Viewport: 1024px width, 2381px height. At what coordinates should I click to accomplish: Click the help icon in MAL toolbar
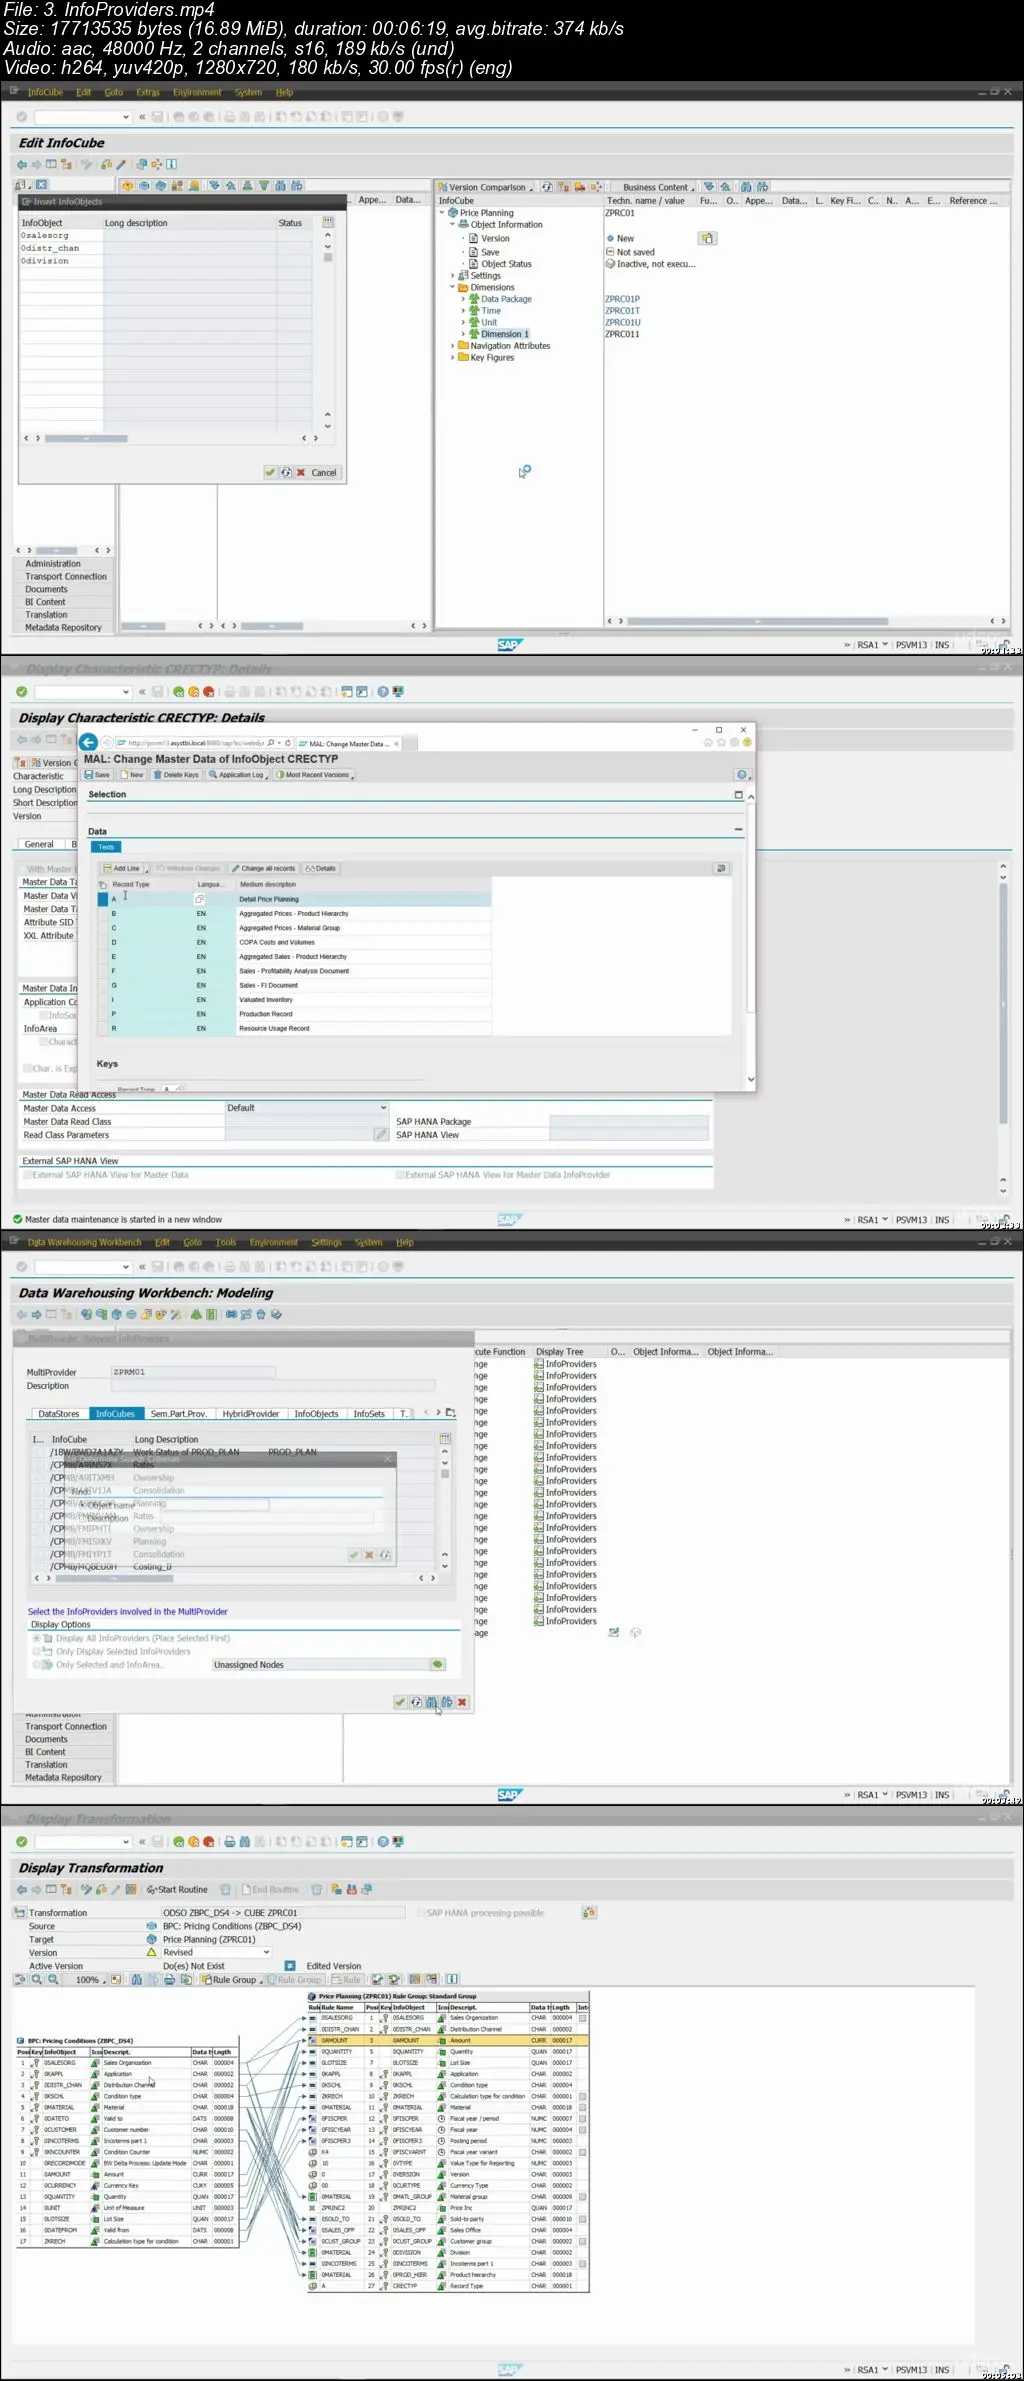click(742, 775)
